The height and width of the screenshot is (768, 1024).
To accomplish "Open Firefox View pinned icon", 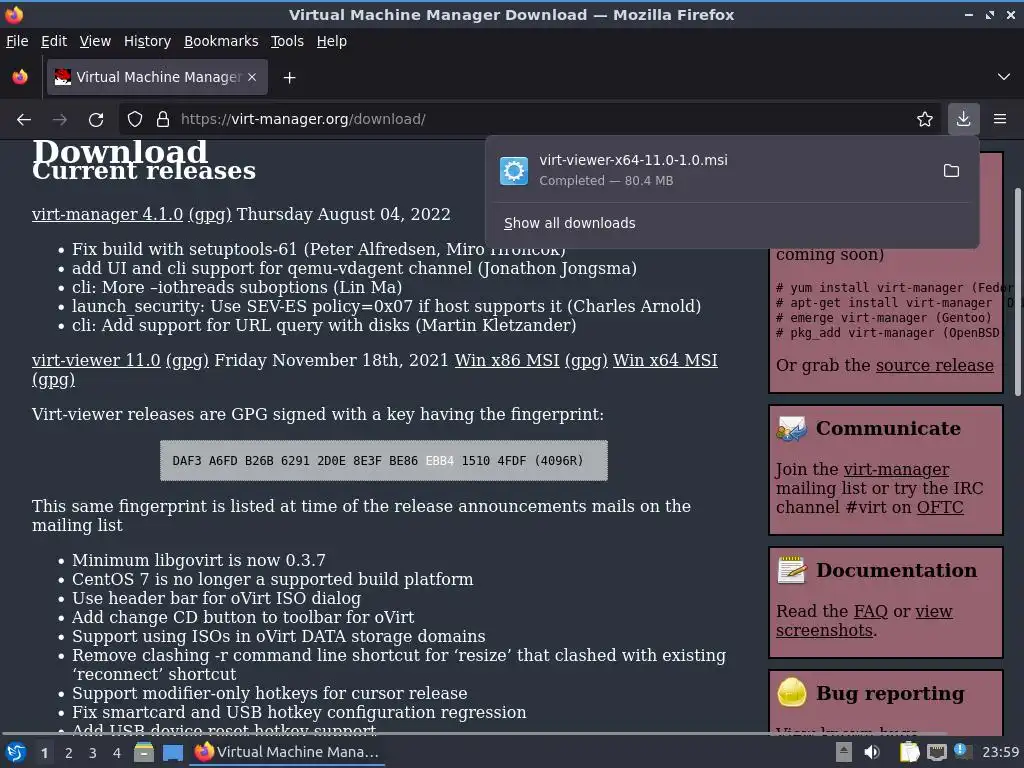I will coord(20,77).
